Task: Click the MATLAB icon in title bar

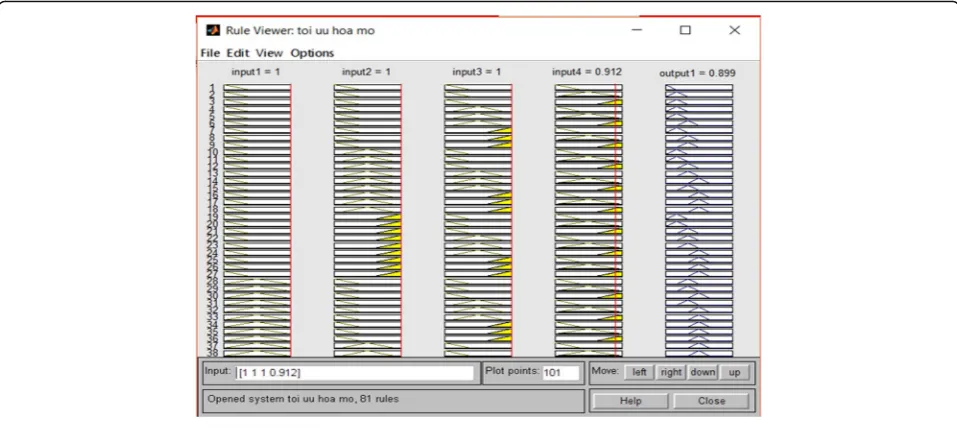Action: (x=213, y=30)
